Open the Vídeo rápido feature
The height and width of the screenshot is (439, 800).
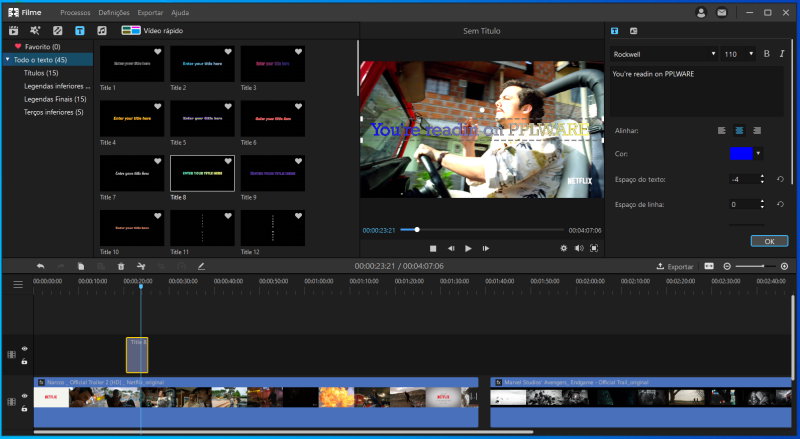click(152, 31)
